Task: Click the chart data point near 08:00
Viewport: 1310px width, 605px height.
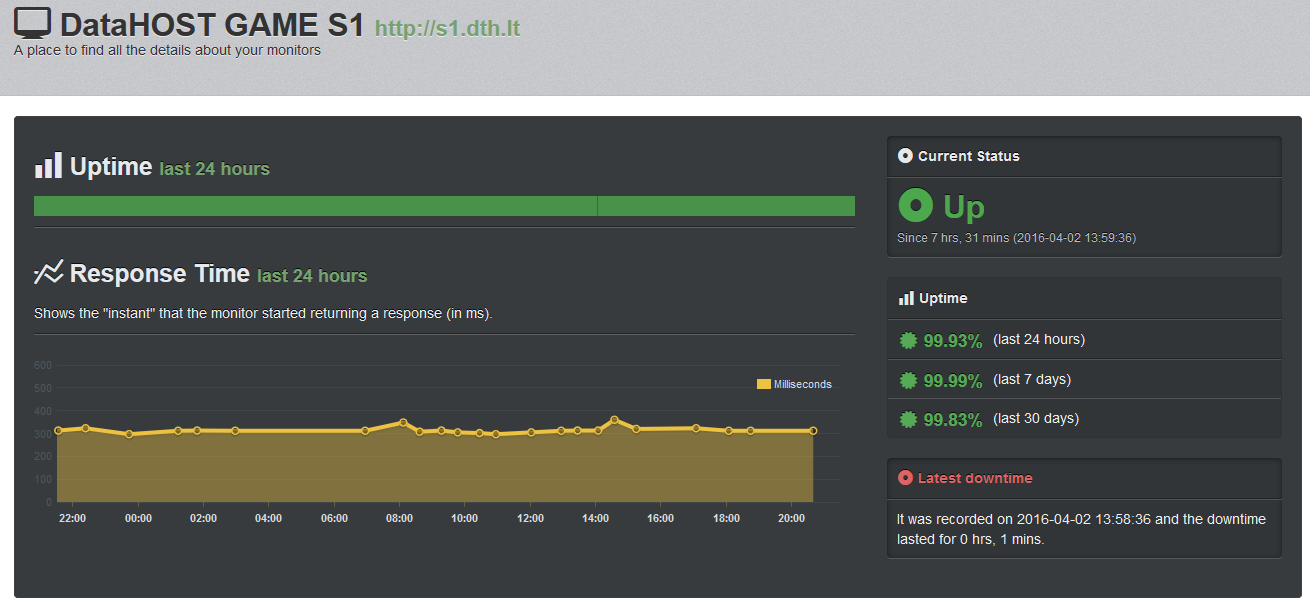Action: coord(403,422)
